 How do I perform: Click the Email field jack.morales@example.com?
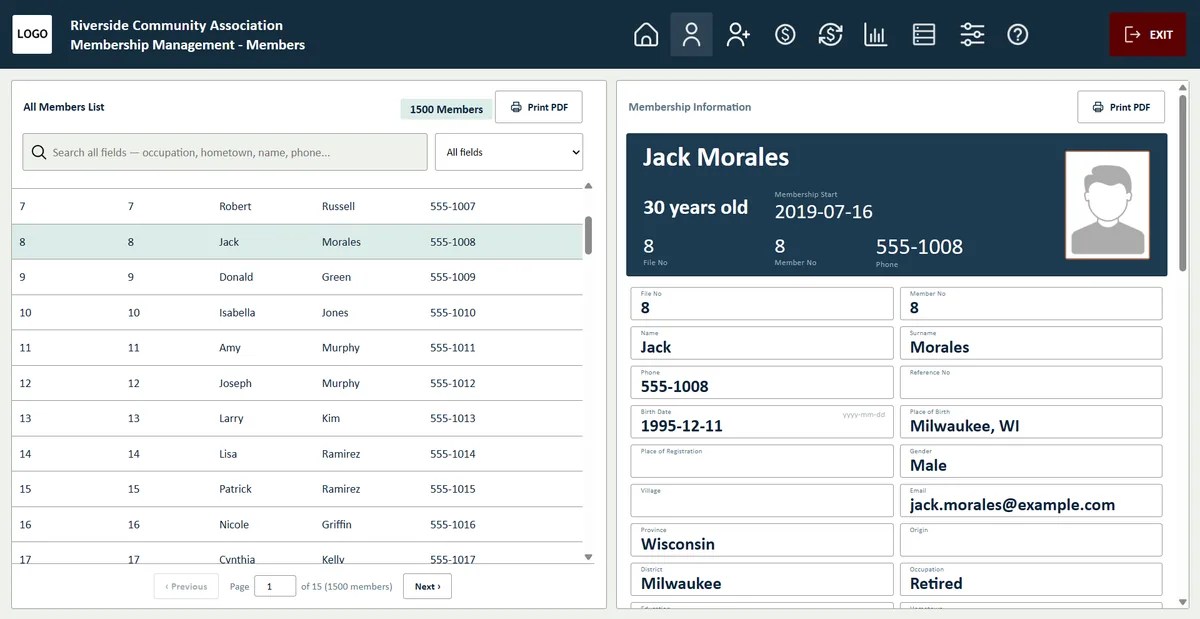coord(1031,501)
